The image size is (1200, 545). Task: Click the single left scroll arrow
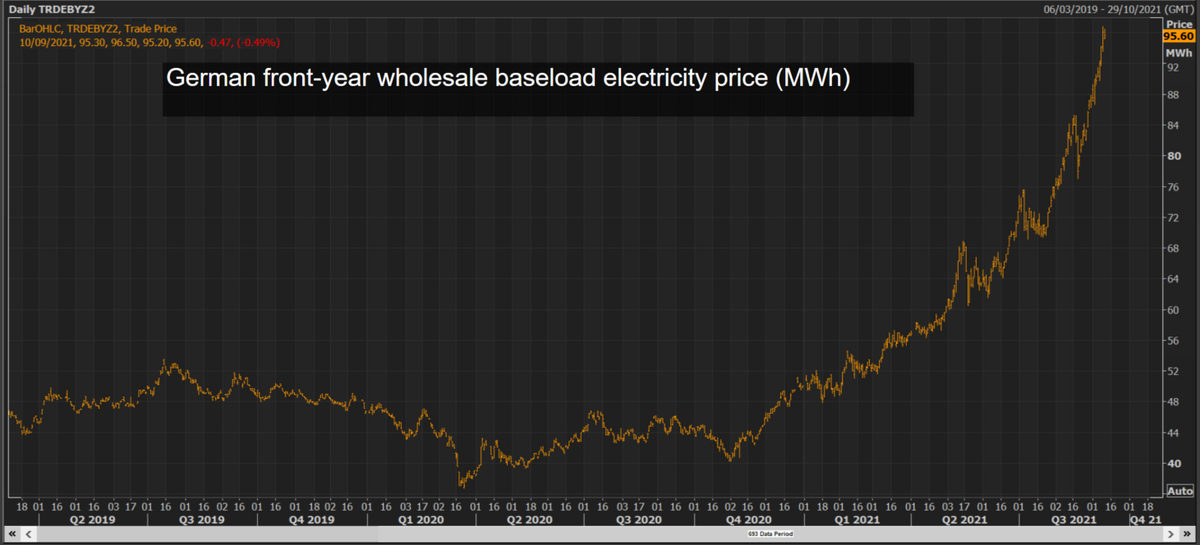coord(27,536)
